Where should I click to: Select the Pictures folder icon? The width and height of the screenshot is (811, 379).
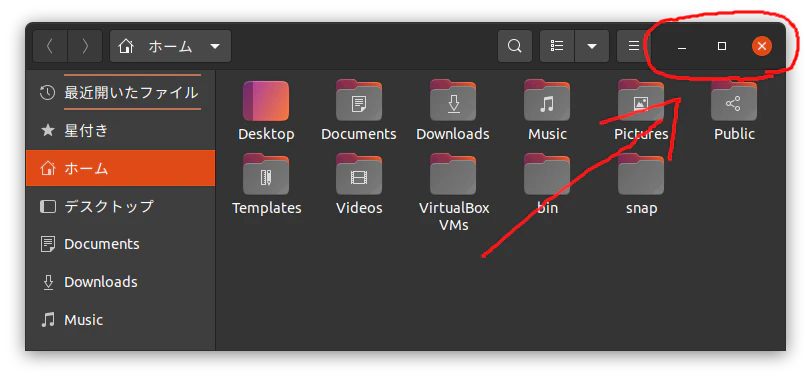point(641,100)
